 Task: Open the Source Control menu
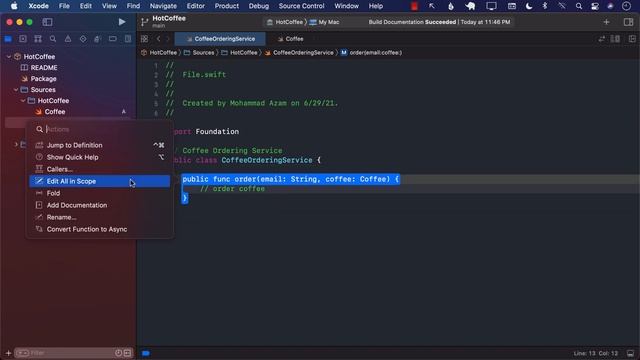pyautogui.click(x=301, y=6)
